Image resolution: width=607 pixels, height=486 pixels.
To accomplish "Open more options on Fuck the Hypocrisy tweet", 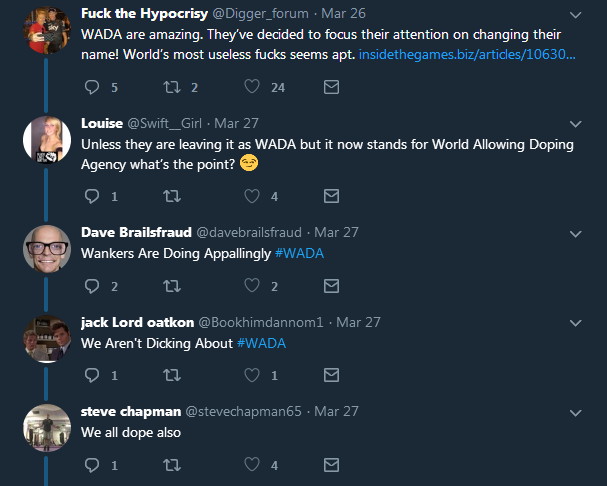I will click(575, 16).
